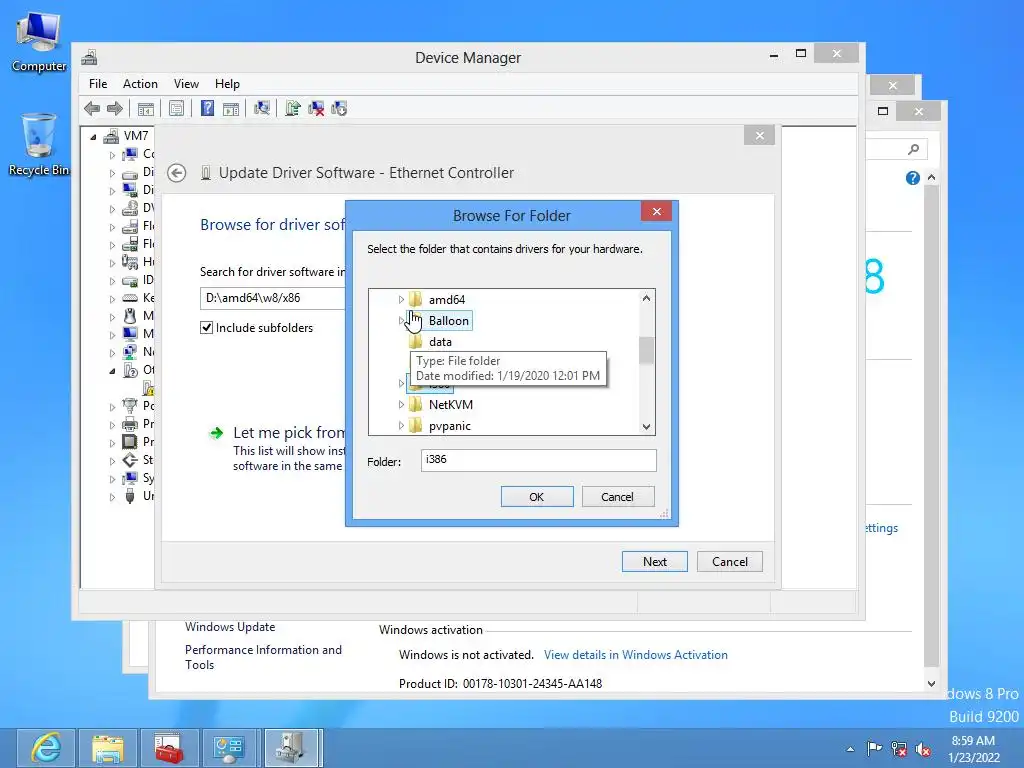Image resolution: width=1024 pixels, height=768 pixels.
Task: Open View details in Windows Activation link
Action: pos(635,655)
